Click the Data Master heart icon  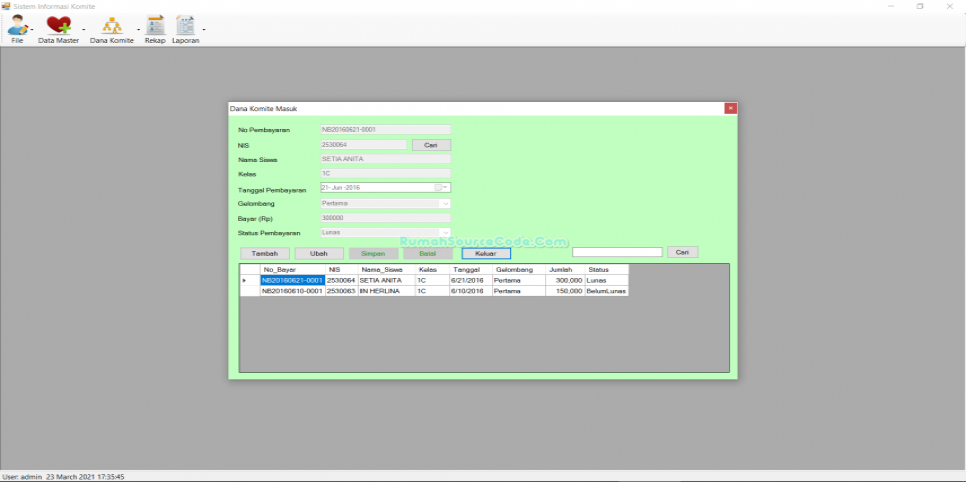pyautogui.click(x=58, y=26)
